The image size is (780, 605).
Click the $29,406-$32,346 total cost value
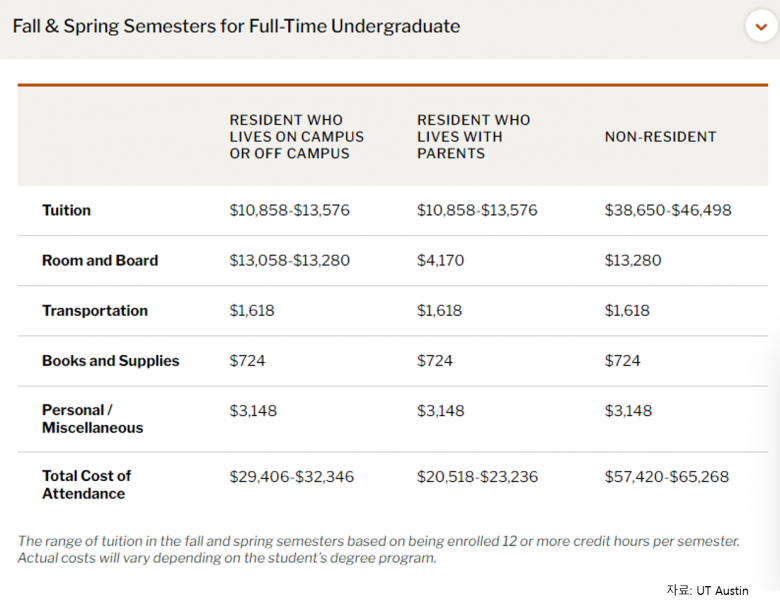tap(291, 477)
